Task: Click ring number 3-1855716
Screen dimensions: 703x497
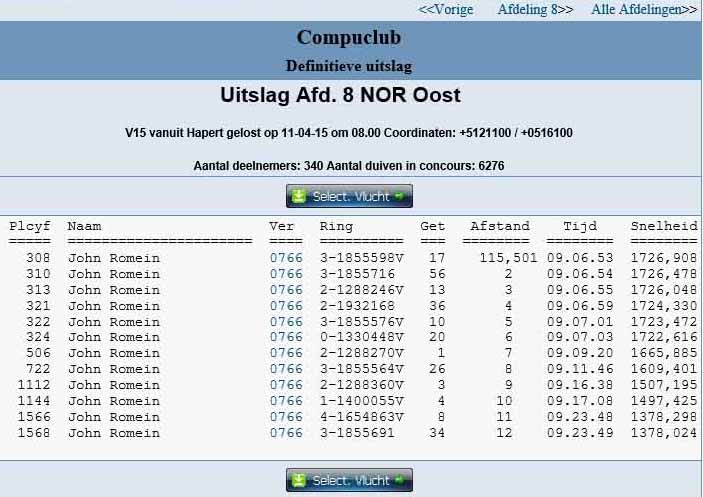Action: coord(357,274)
